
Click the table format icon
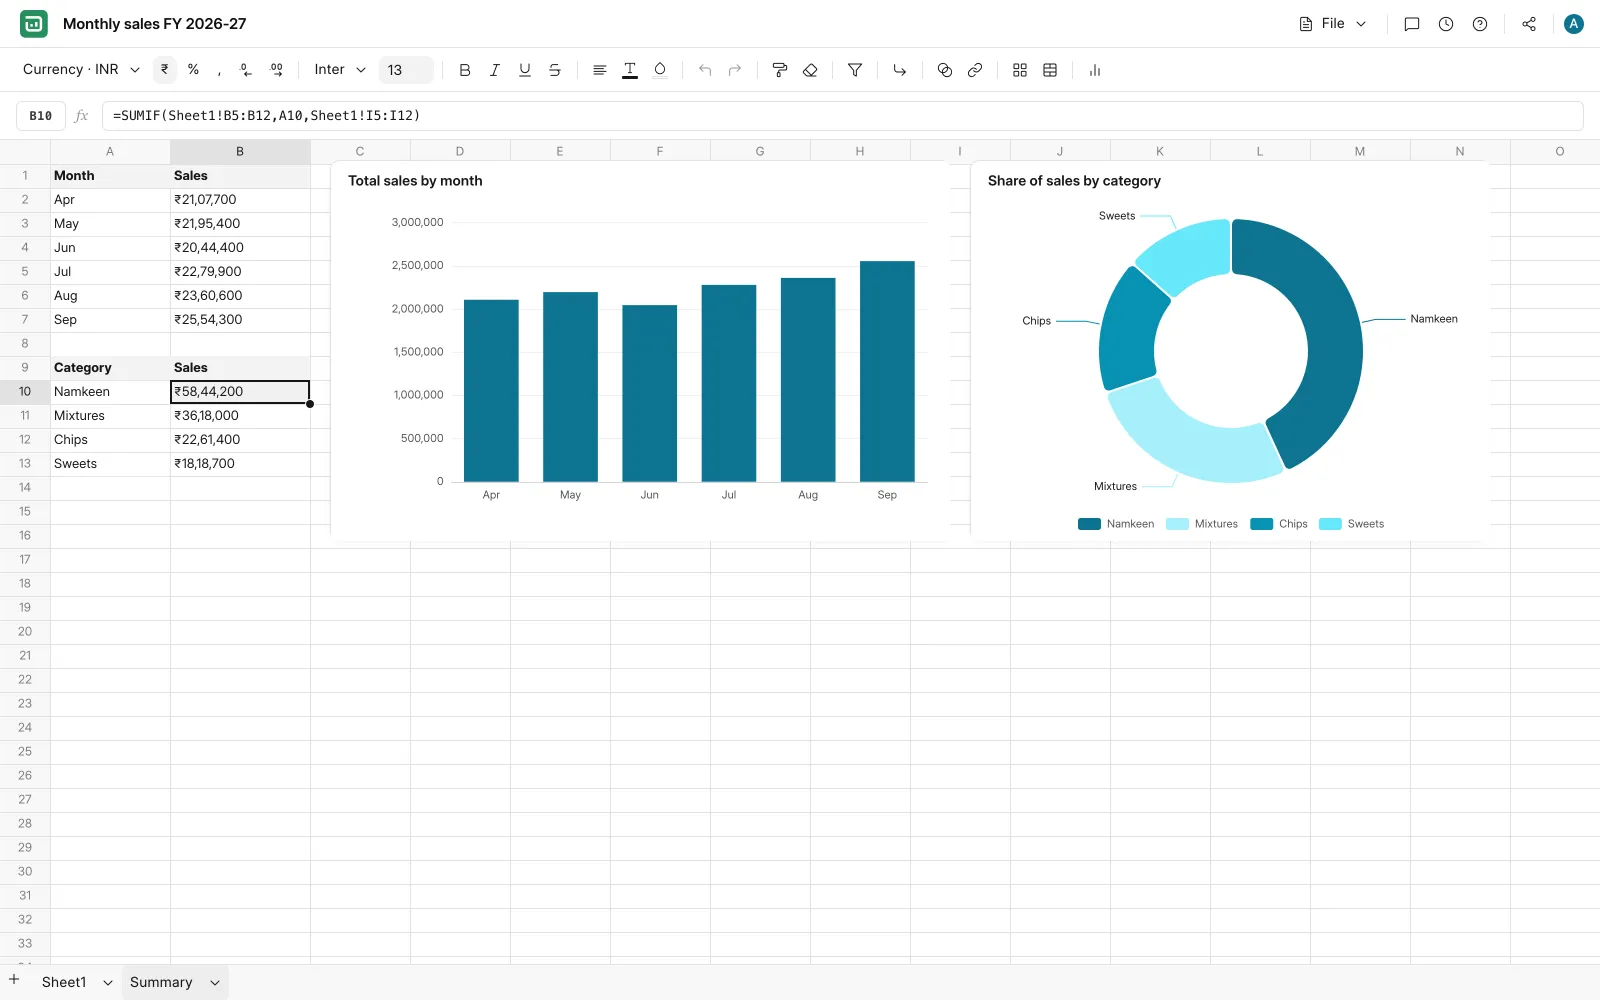click(x=1050, y=70)
